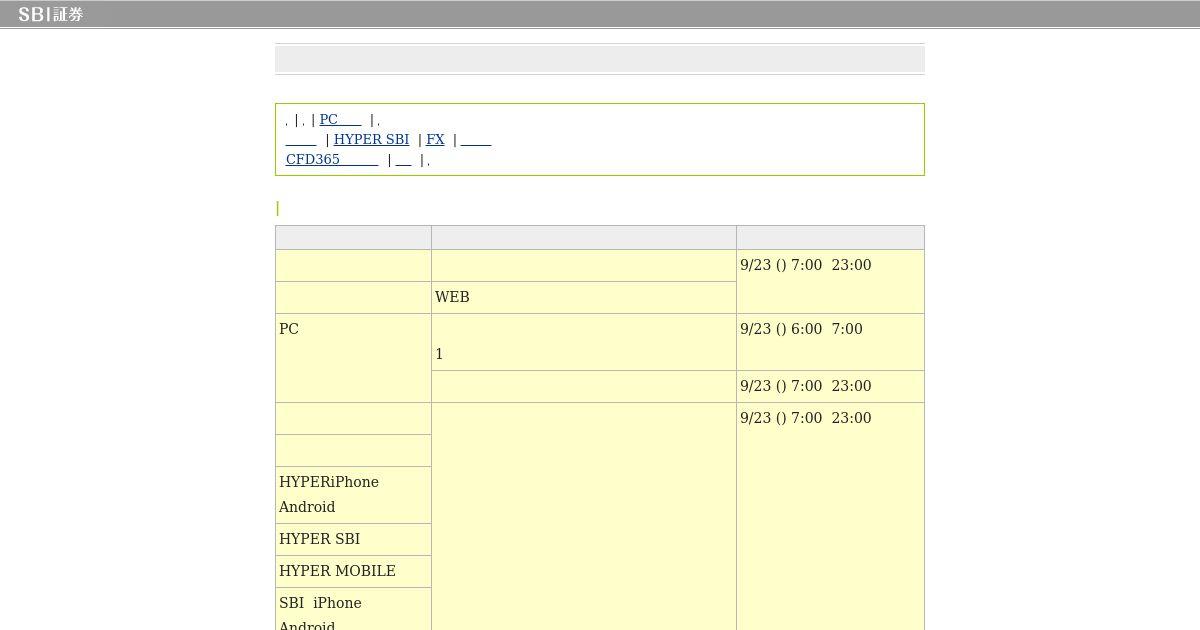Click the SBI証券 logo in header
Screen dimensions: 1200x630
50,15
